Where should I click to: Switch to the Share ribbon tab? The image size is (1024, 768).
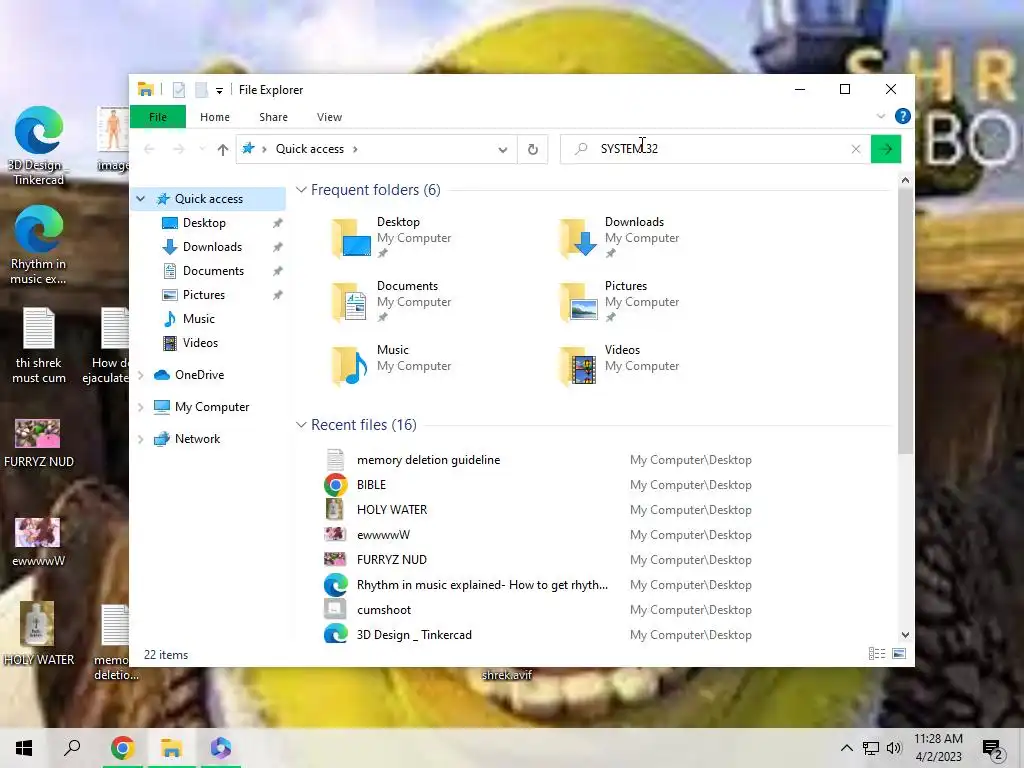pos(273,117)
